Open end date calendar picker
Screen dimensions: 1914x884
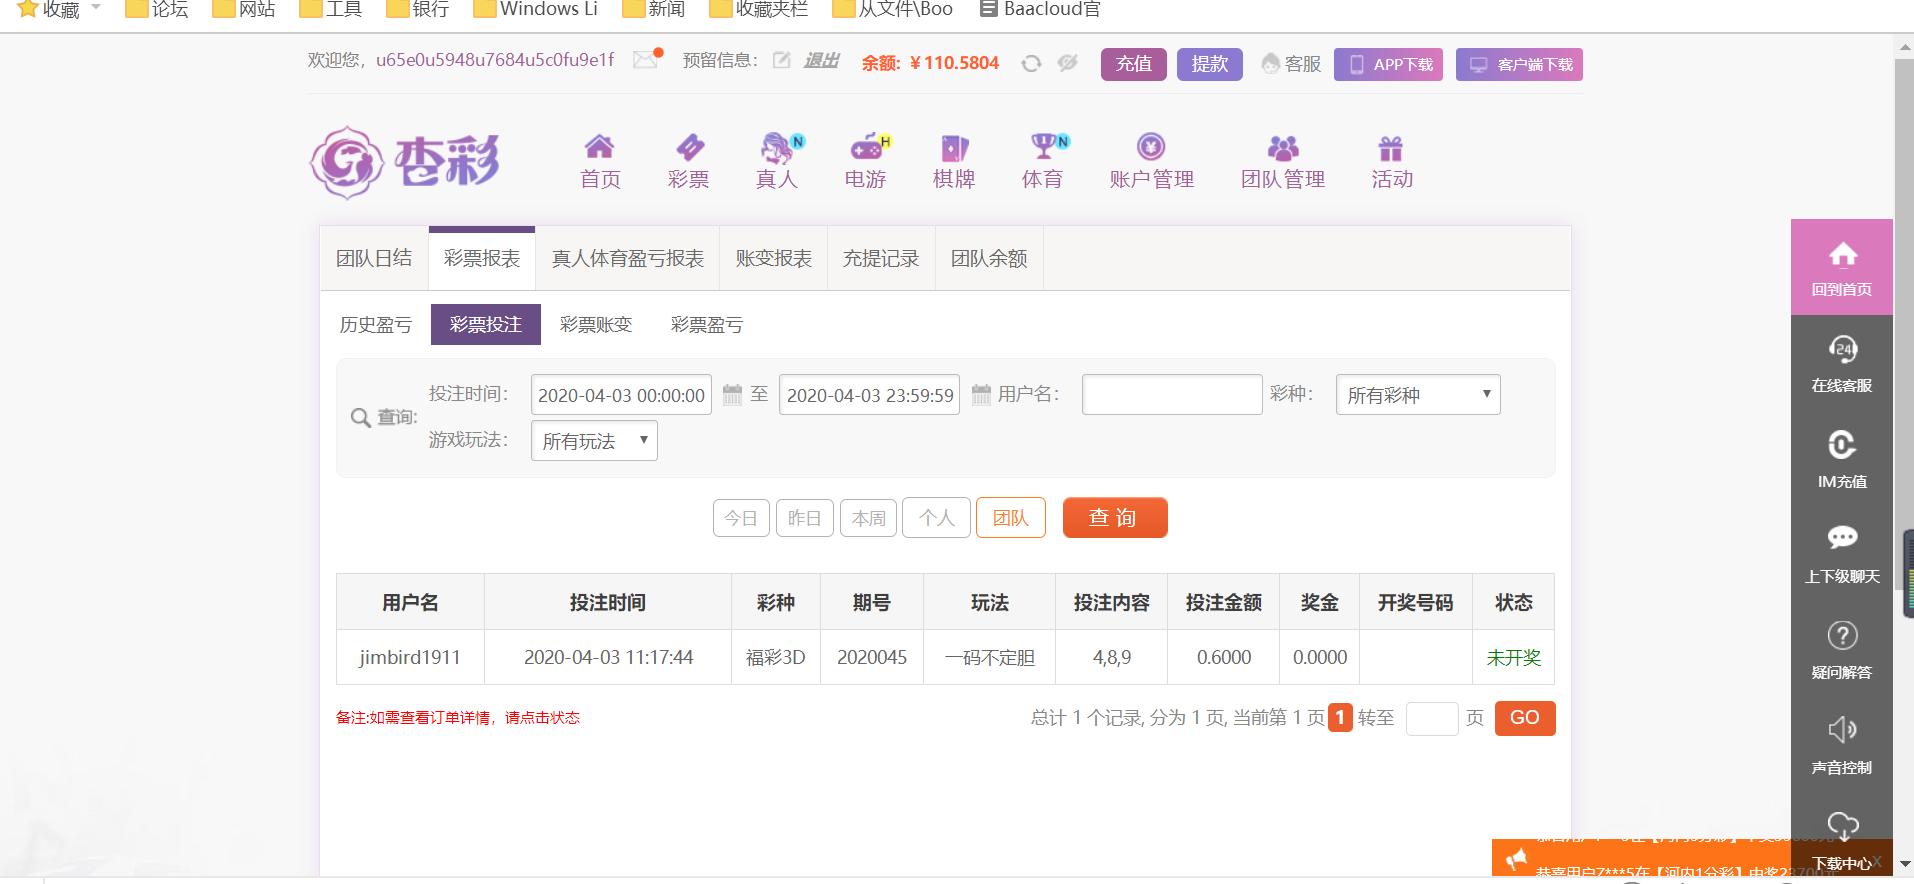pos(981,395)
